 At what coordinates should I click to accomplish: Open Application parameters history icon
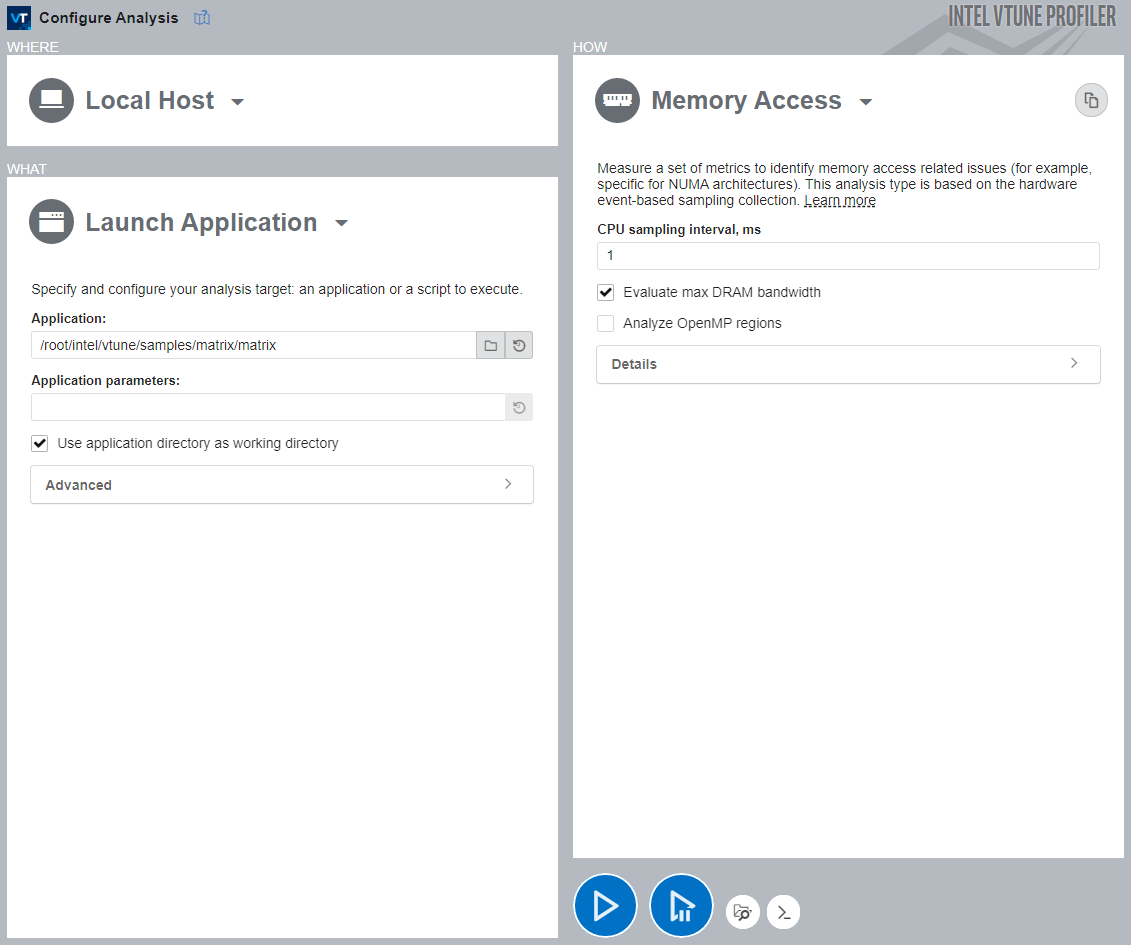pos(519,408)
